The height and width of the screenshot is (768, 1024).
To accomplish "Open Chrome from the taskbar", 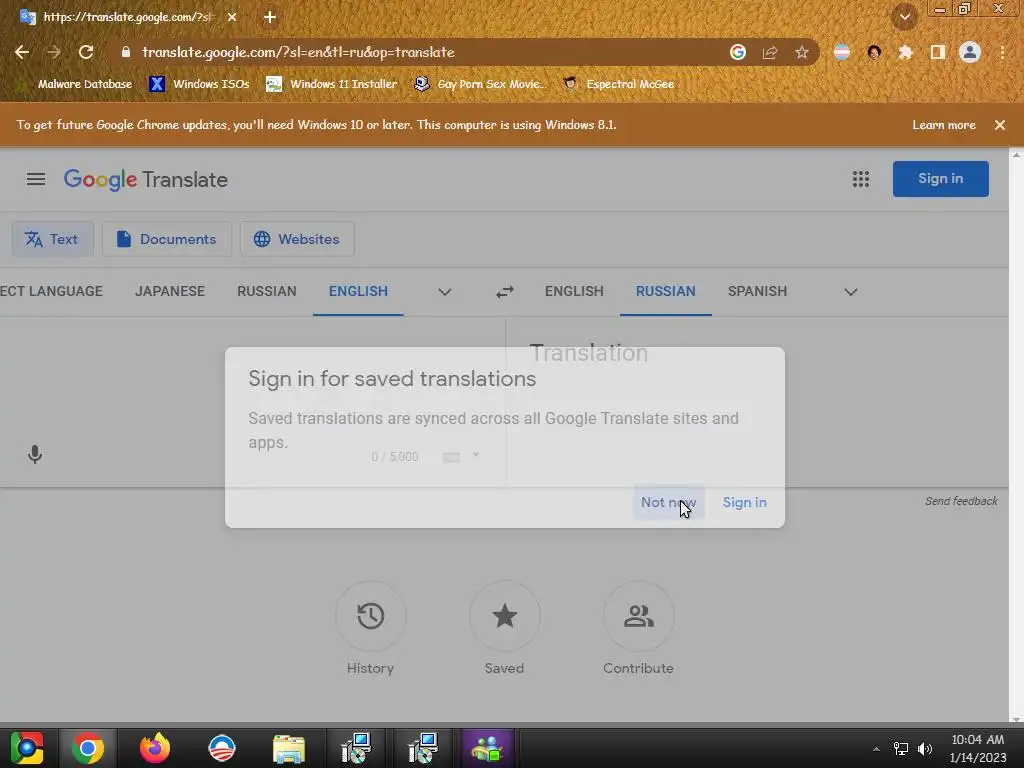I will [x=88, y=748].
